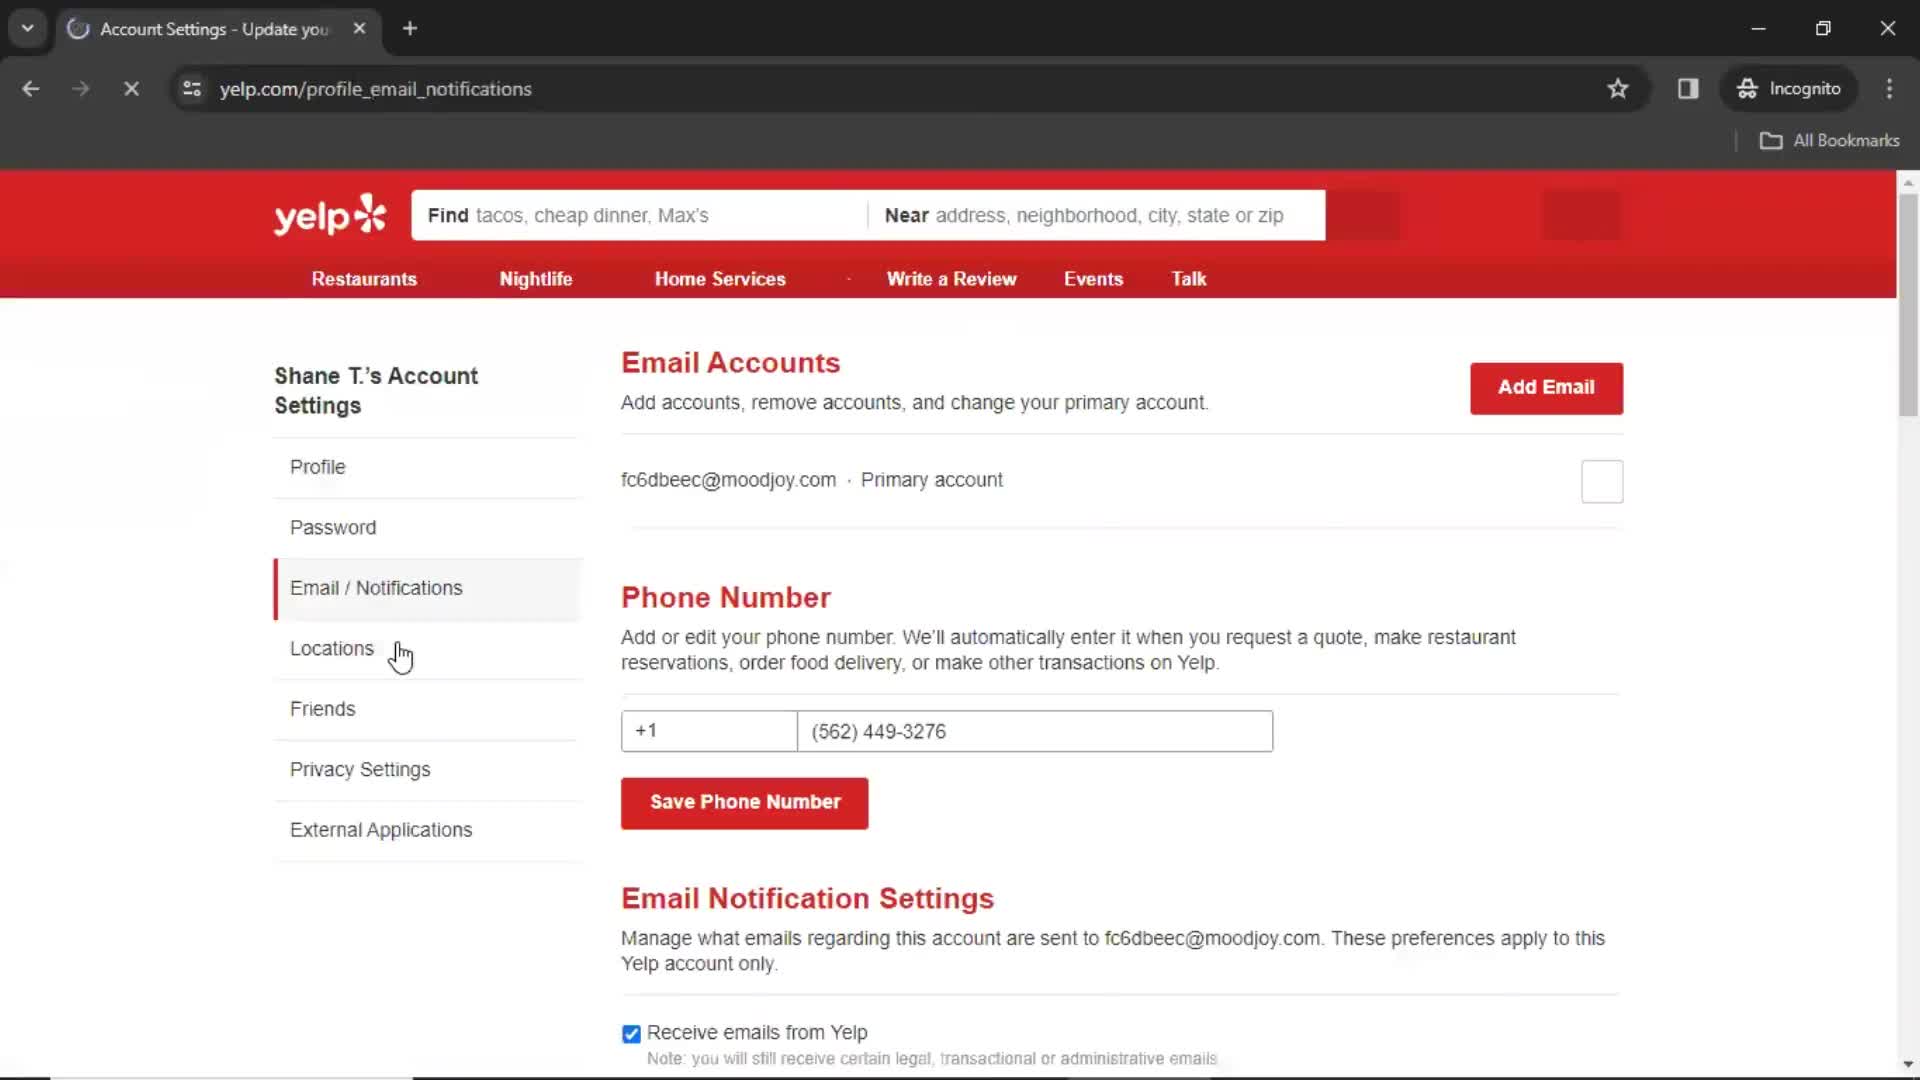
Task: Click the +1 country code field
Action: [x=709, y=731]
